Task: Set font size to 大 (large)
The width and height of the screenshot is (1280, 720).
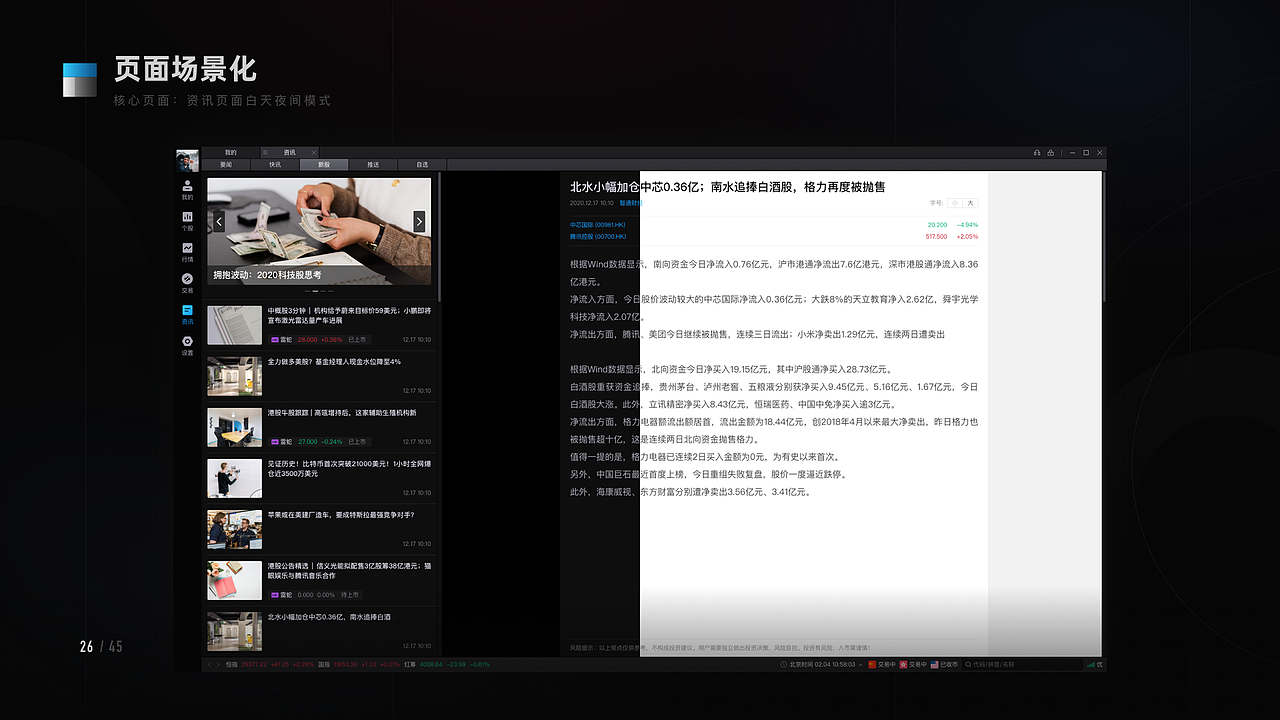Action: click(x=970, y=203)
